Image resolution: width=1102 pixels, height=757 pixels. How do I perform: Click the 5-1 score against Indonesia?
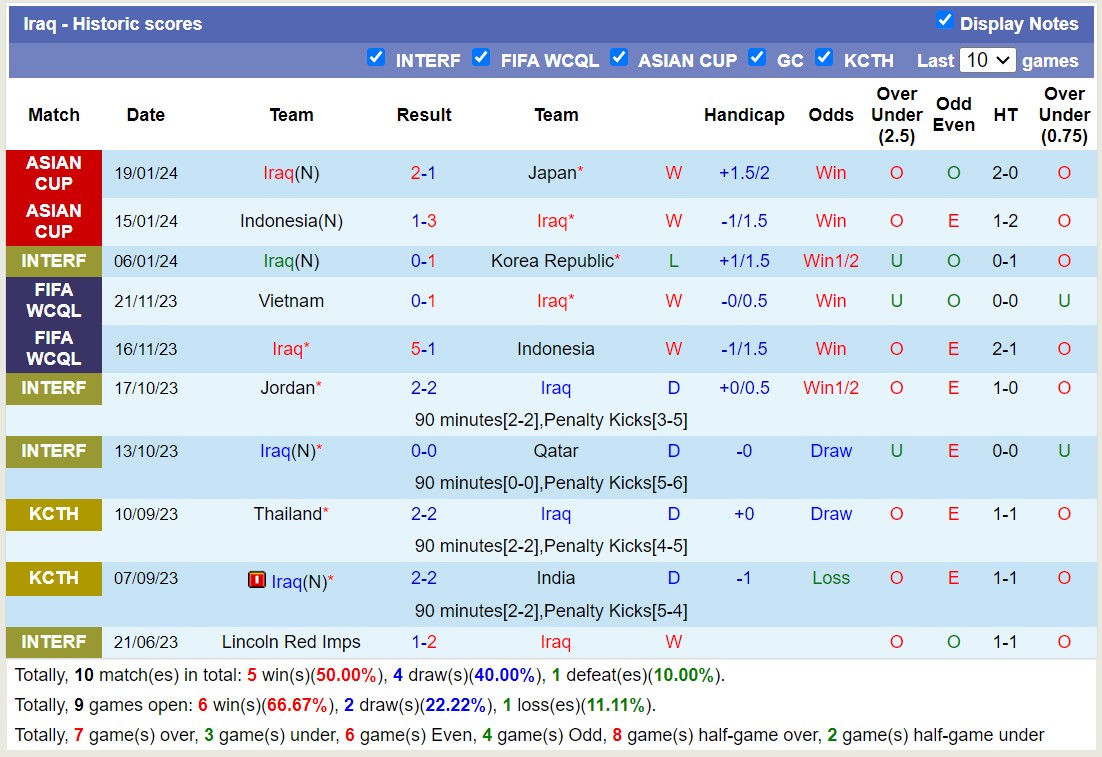[423, 349]
